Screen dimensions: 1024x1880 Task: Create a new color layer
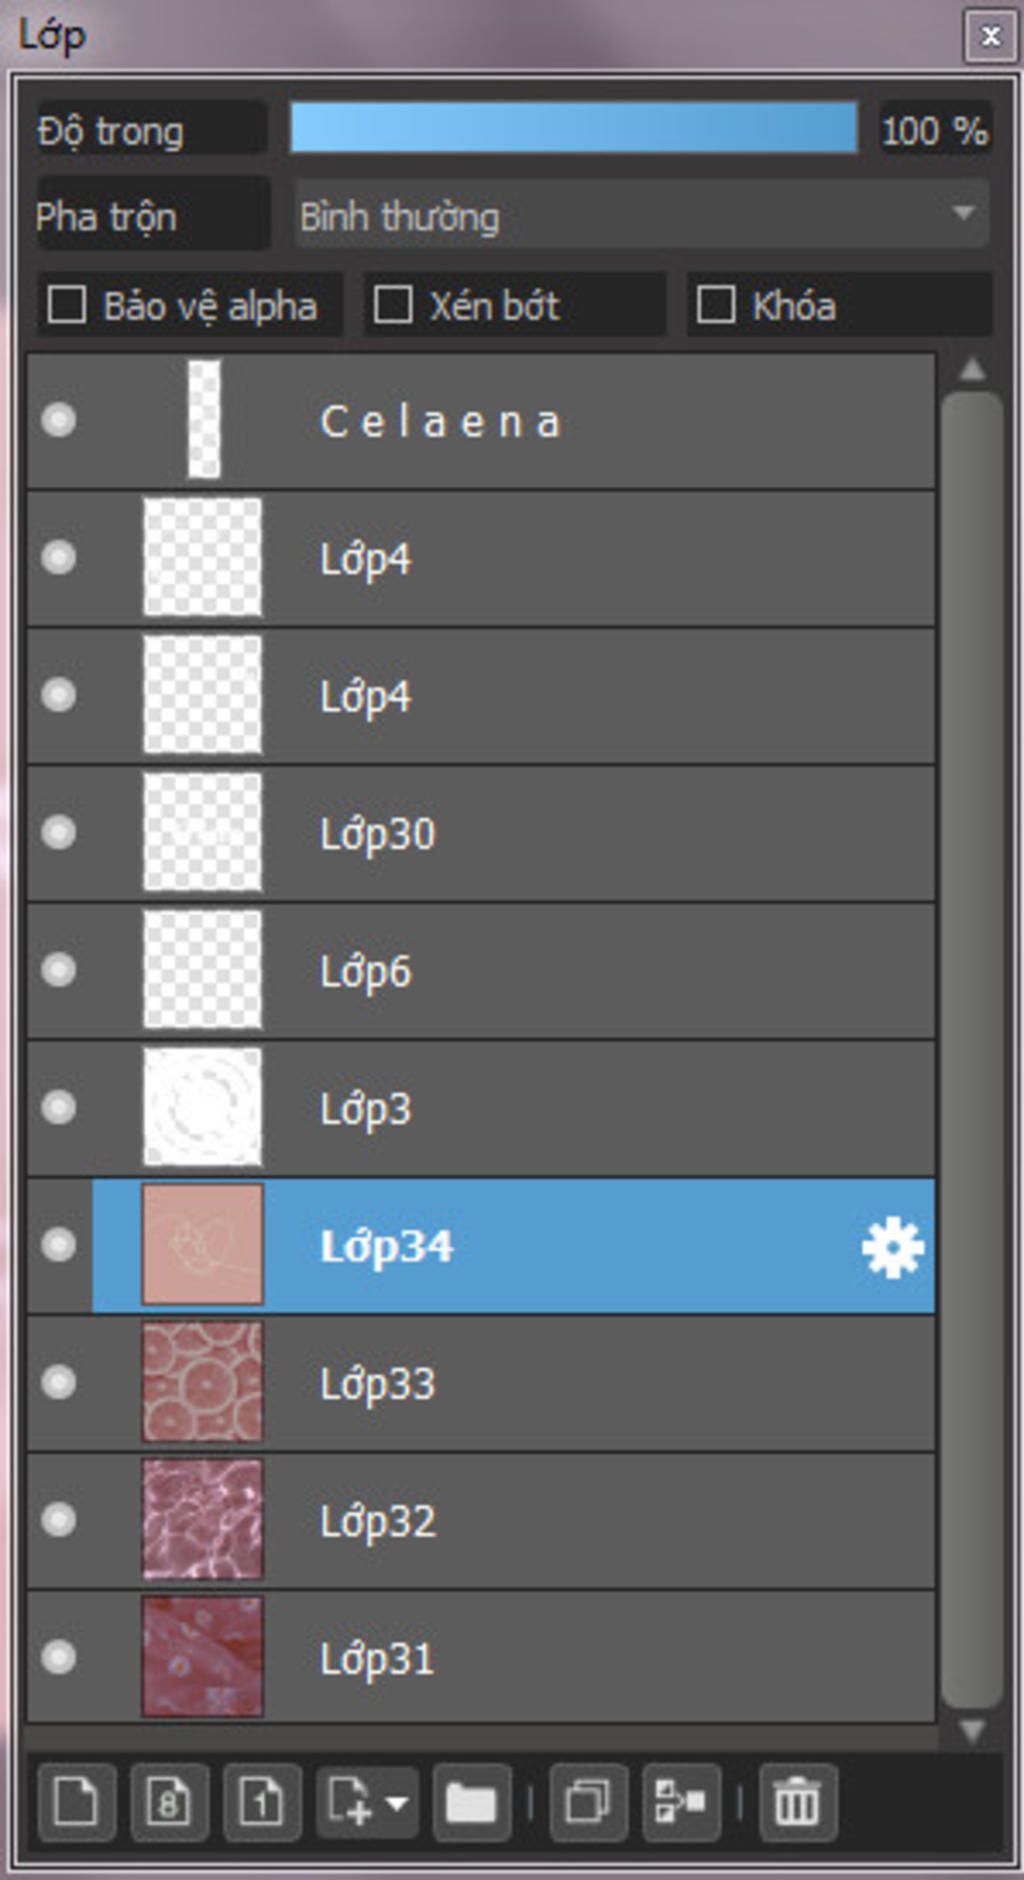click(76, 1802)
